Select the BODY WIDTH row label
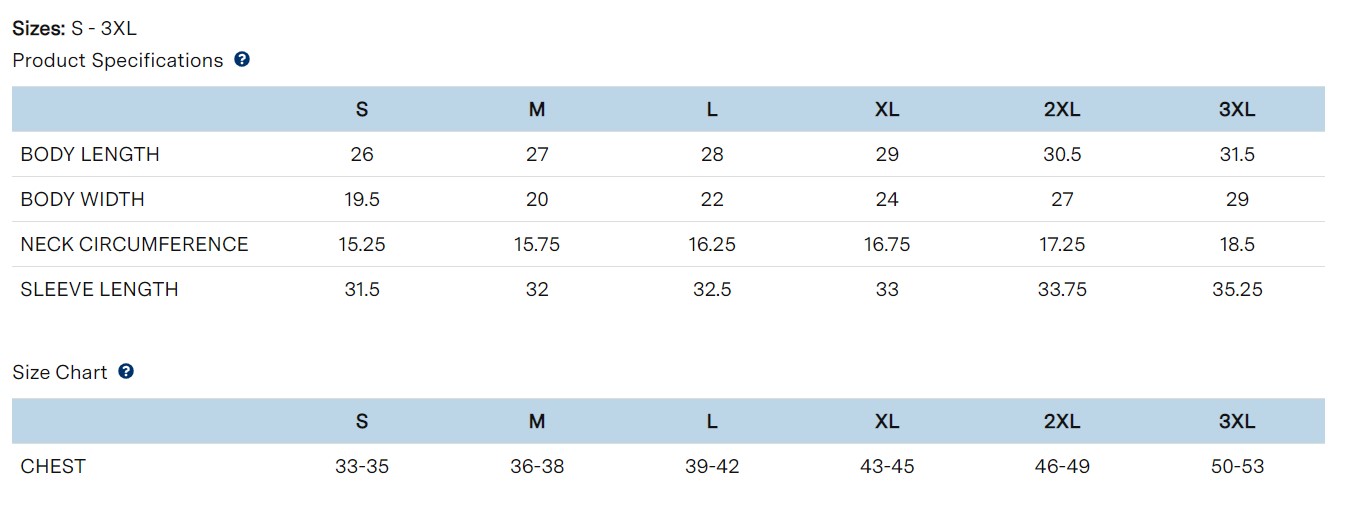 (x=83, y=200)
